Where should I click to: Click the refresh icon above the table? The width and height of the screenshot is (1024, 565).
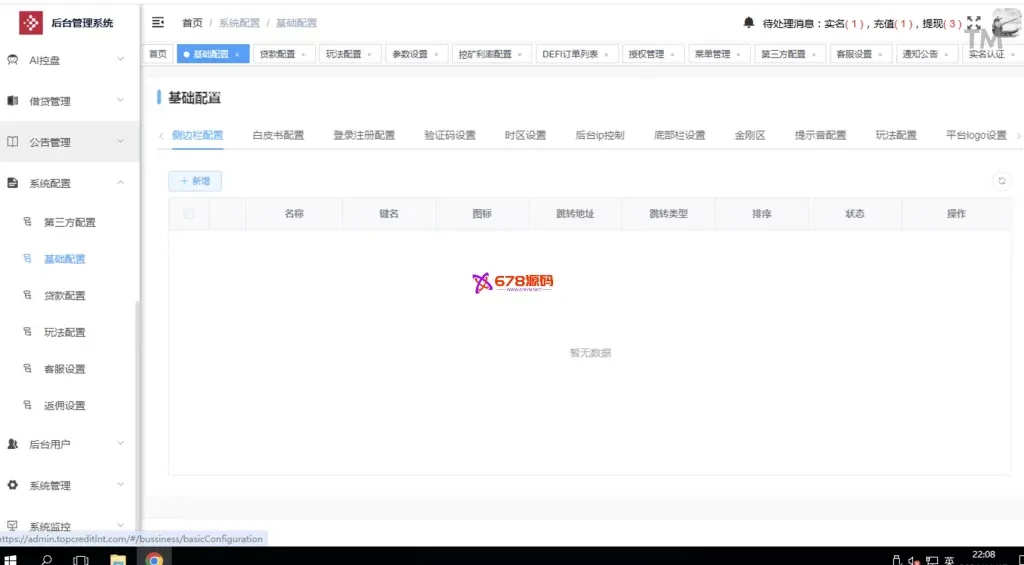[1000, 181]
